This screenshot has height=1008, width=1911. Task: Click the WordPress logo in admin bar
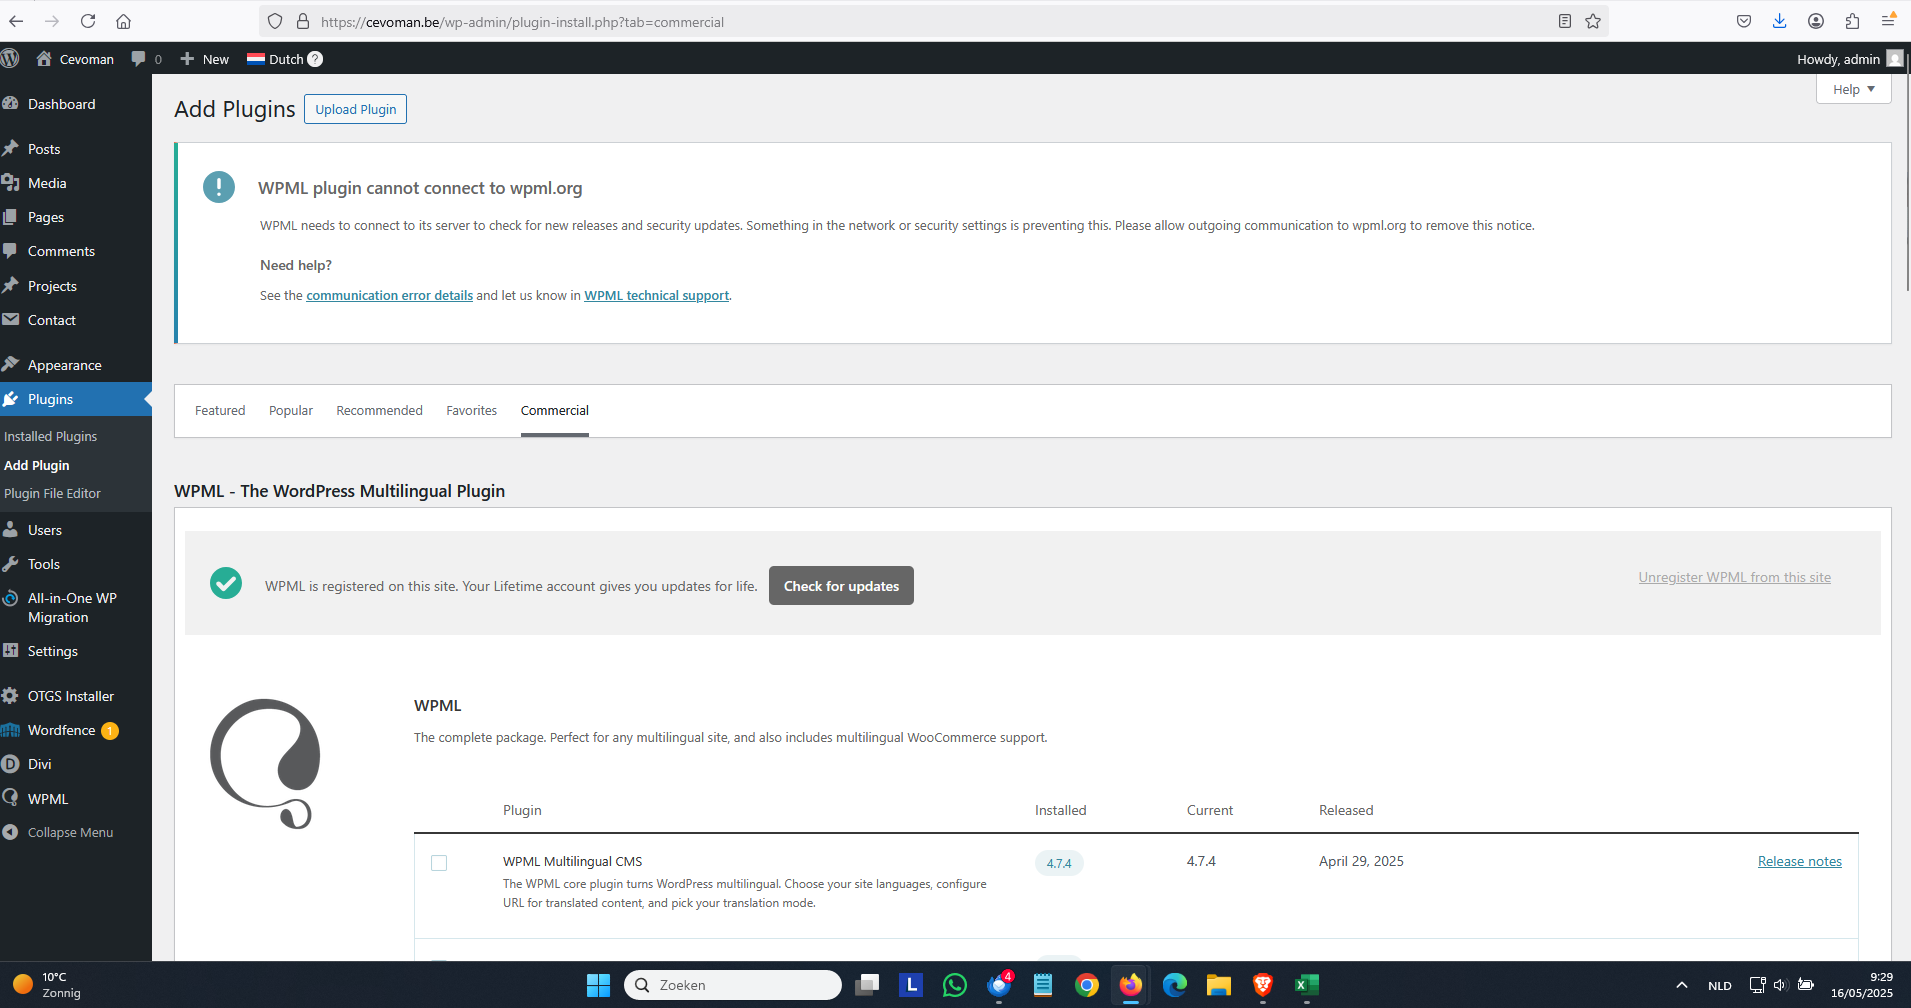point(10,58)
